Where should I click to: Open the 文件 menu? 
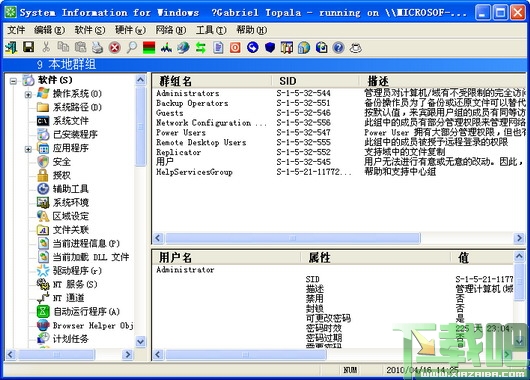pyautogui.click(x=16, y=30)
